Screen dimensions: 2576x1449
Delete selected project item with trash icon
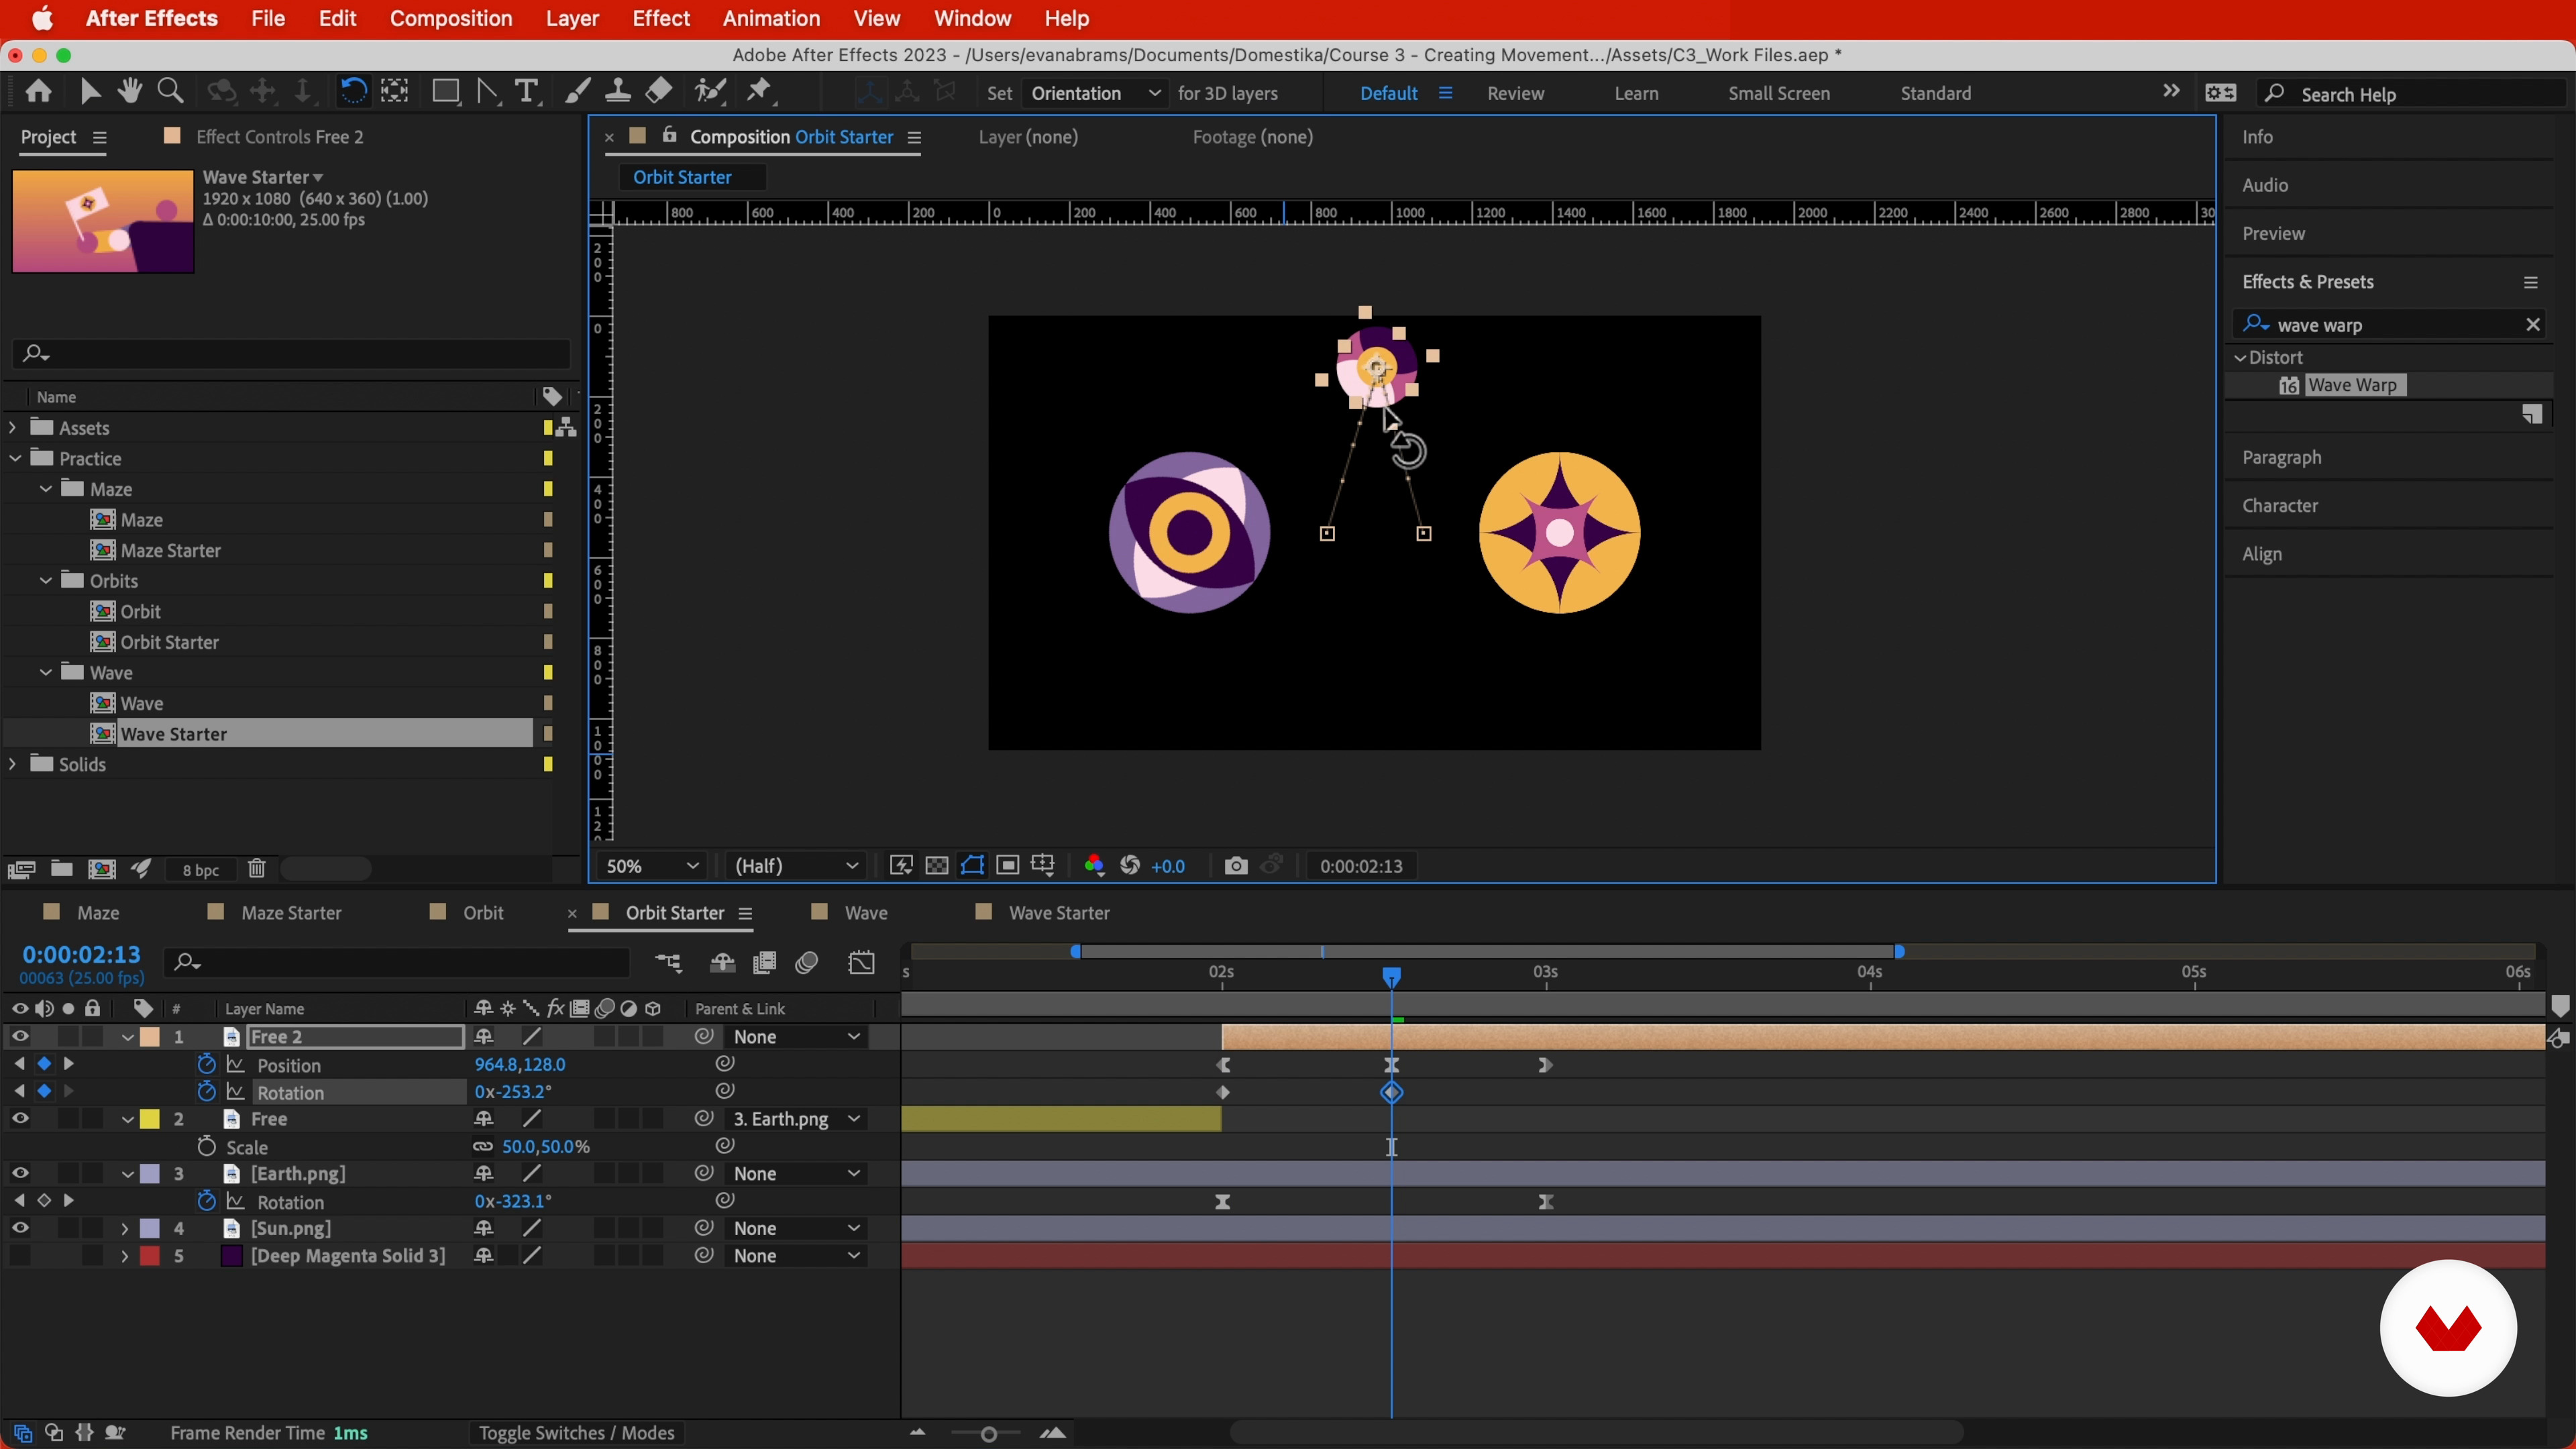click(257, 869)
